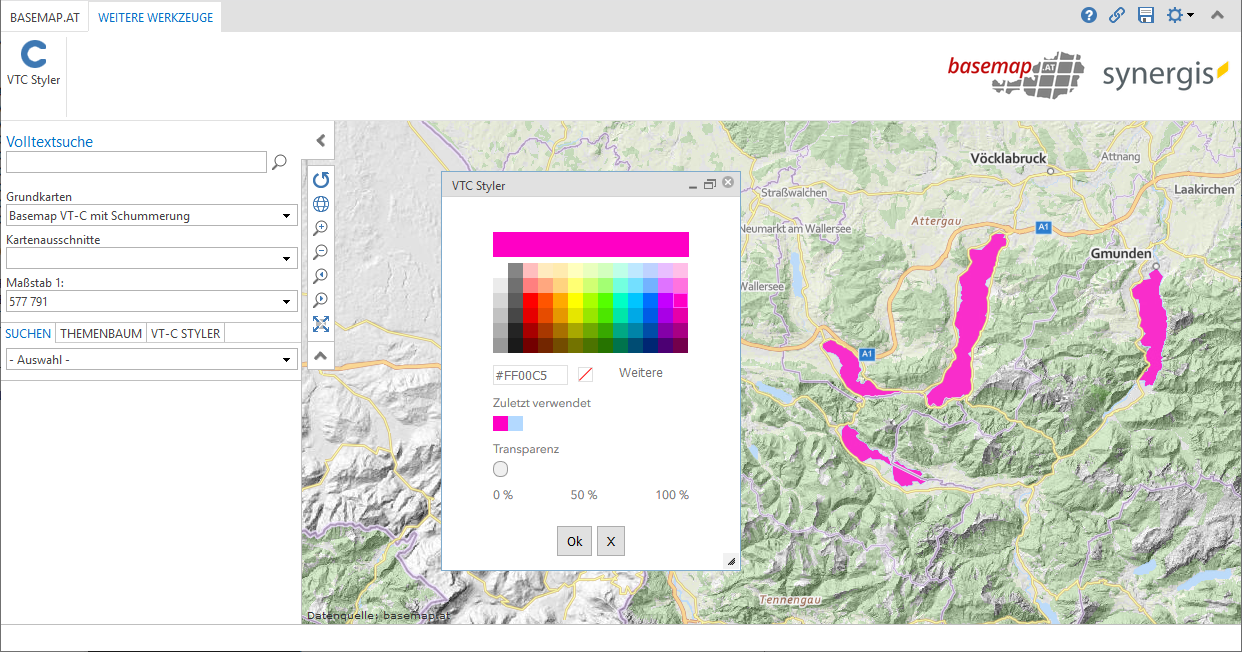Click the save icon in the header

(1145, 15)
